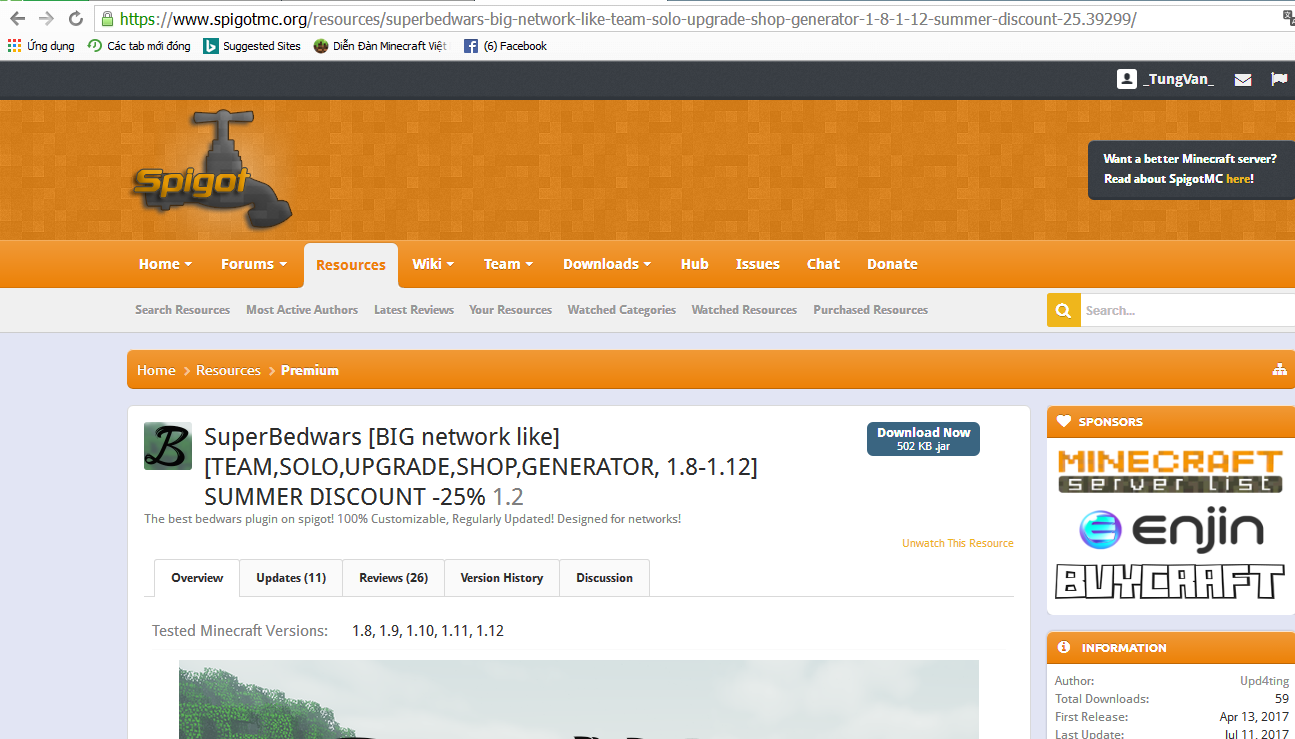This screenshot has width=1295, height=739.
Task: Click the Home breadcrumb link
Action: [156, 370]
